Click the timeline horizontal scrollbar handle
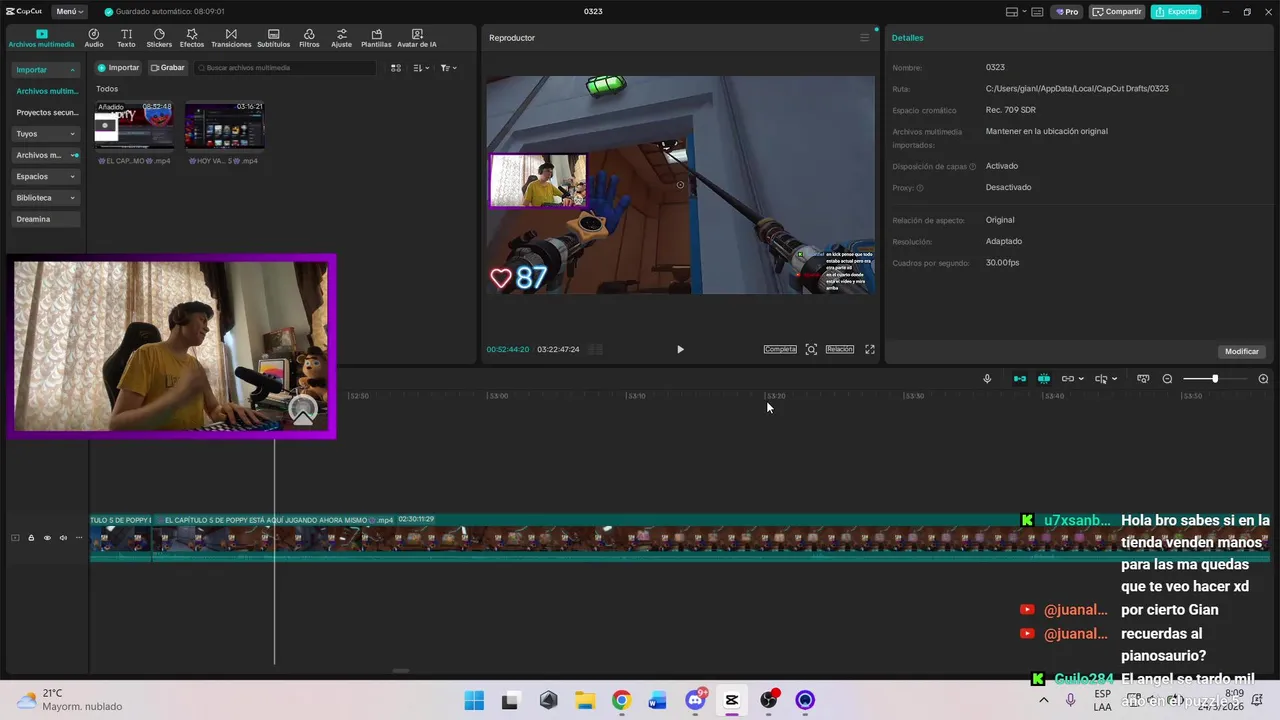 (x=401, y=671)
